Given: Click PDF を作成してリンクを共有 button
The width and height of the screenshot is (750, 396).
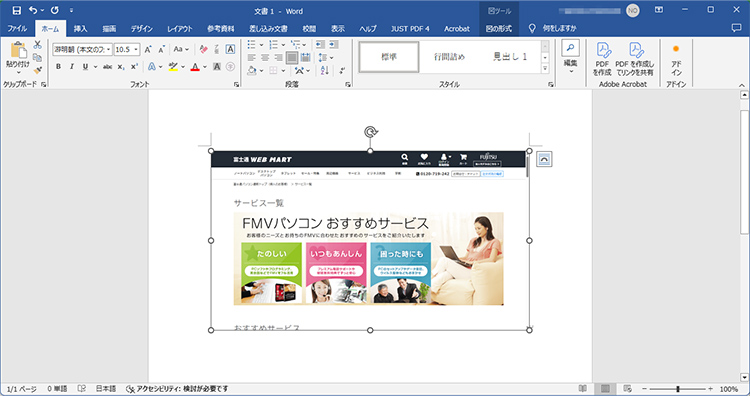Looking at the screenshot, I should (634, 59).
